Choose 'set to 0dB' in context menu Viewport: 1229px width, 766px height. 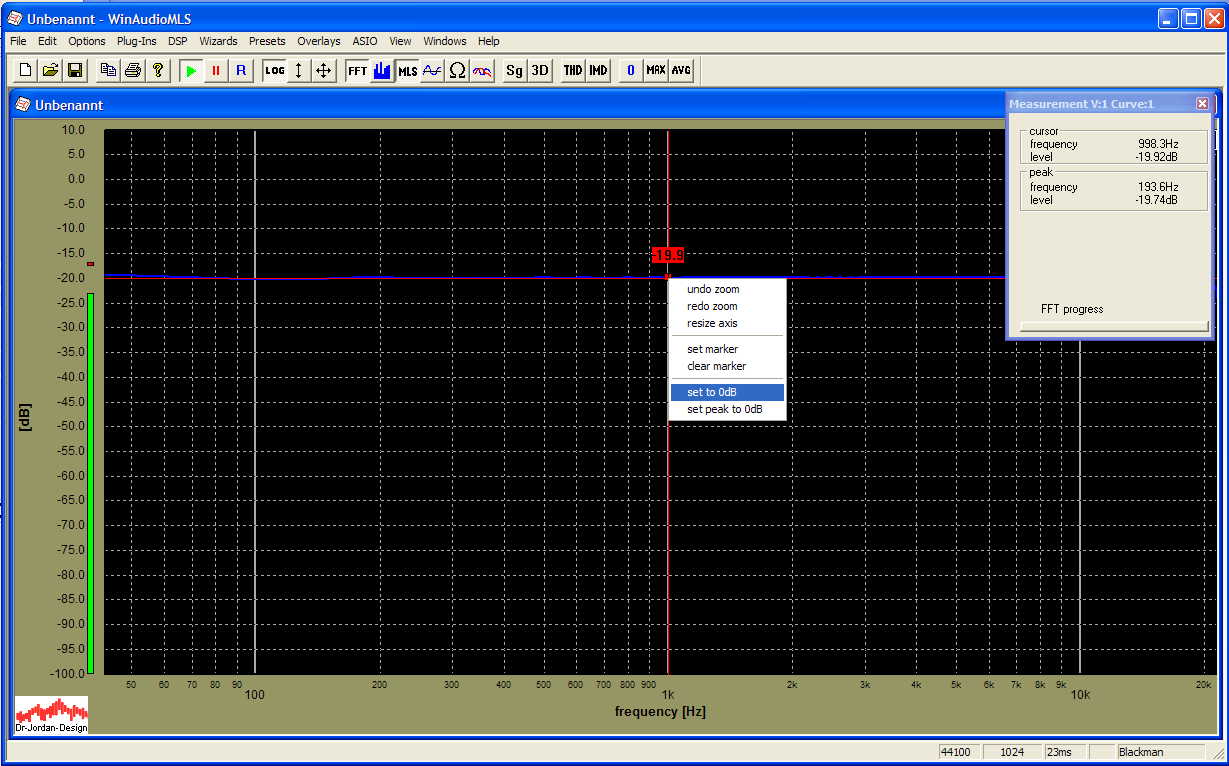[712, 392]
